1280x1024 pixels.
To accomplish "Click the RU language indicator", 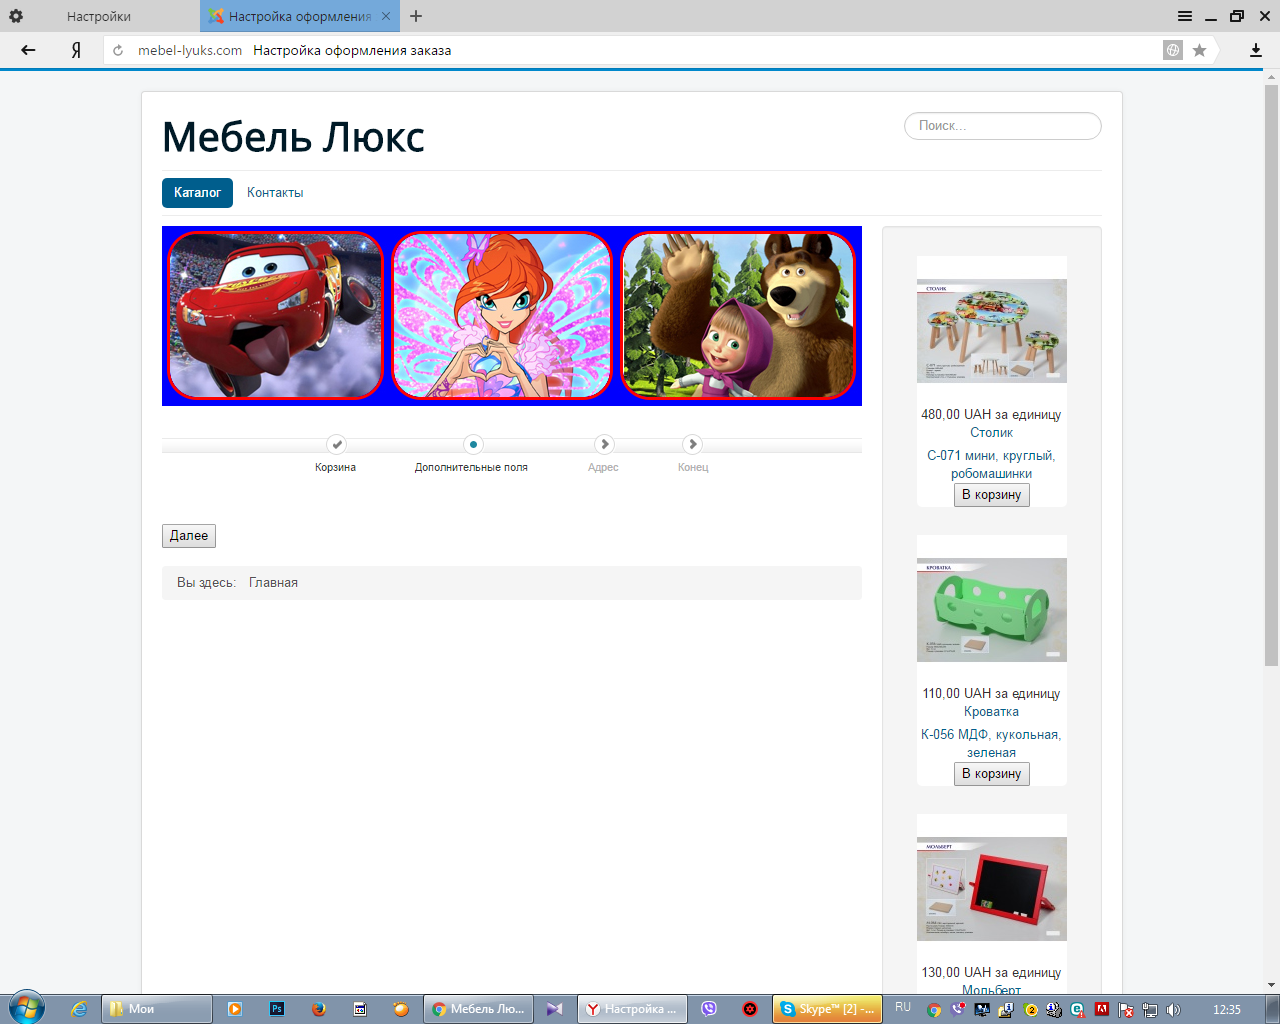I will pyautogui.click(x=903, y=1007).
